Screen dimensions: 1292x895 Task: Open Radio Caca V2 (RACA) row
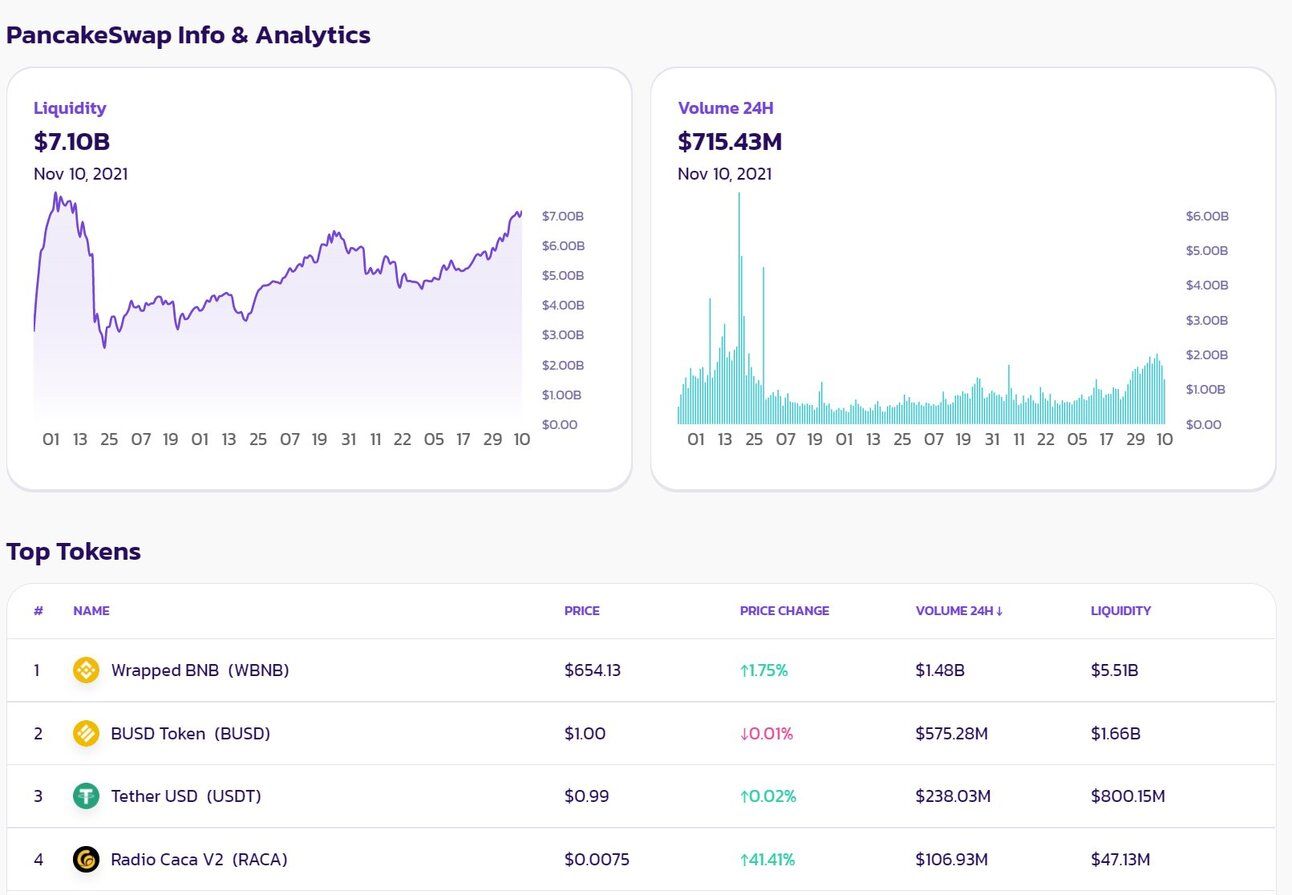click(641, 859)
